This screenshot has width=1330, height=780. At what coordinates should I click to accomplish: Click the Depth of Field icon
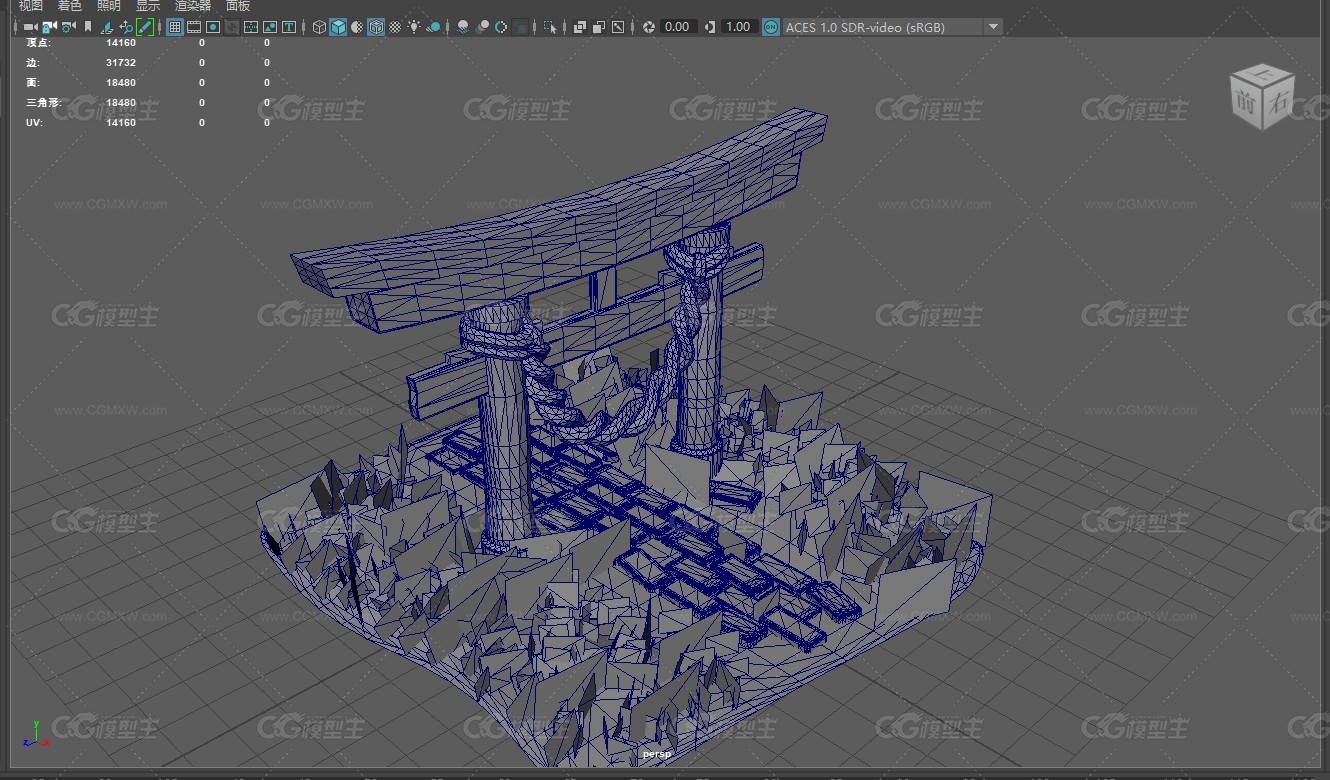(520, 27)
